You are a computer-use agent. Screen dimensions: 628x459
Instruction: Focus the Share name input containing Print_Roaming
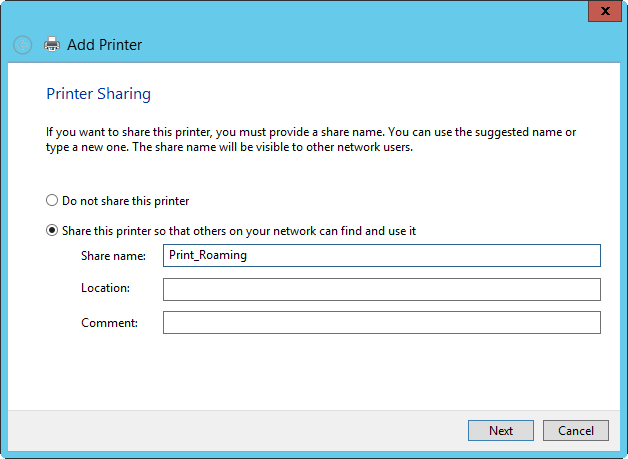(x=381, y=256)
